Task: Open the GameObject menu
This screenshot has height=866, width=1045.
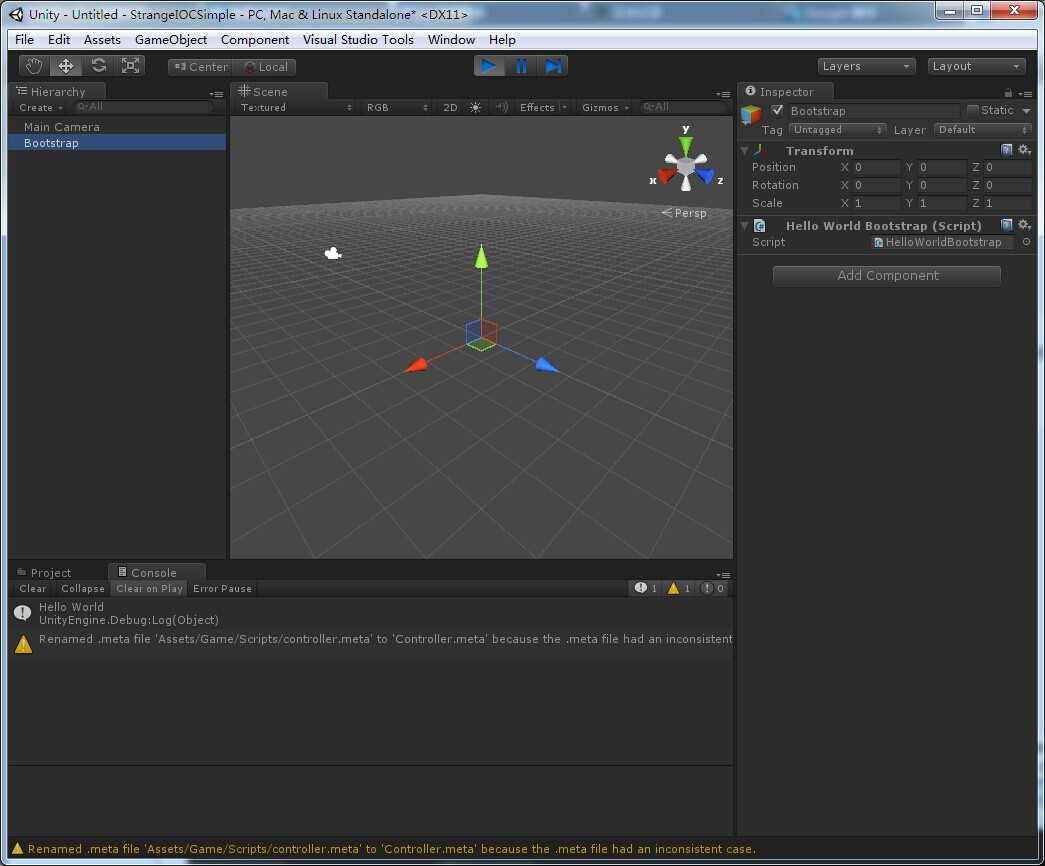Action: (x=171, y=39)
